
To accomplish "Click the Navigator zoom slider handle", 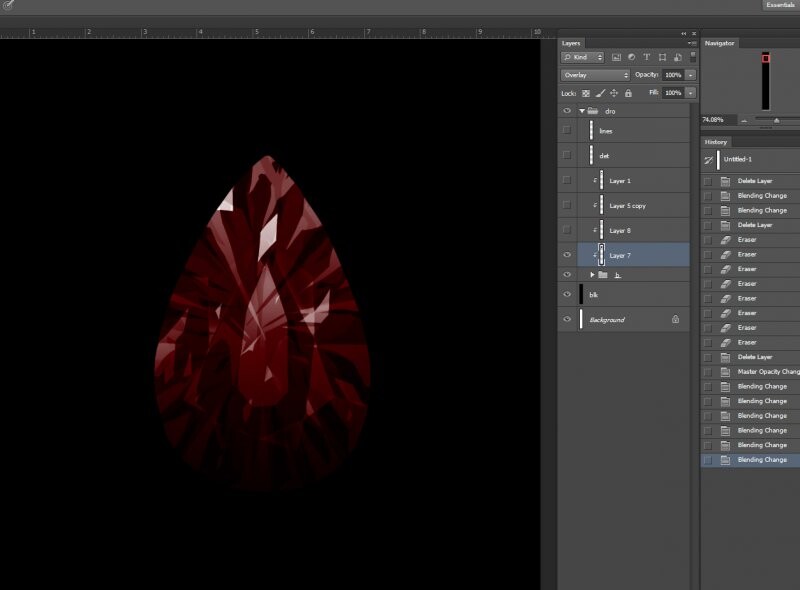I will click(777, 121).
